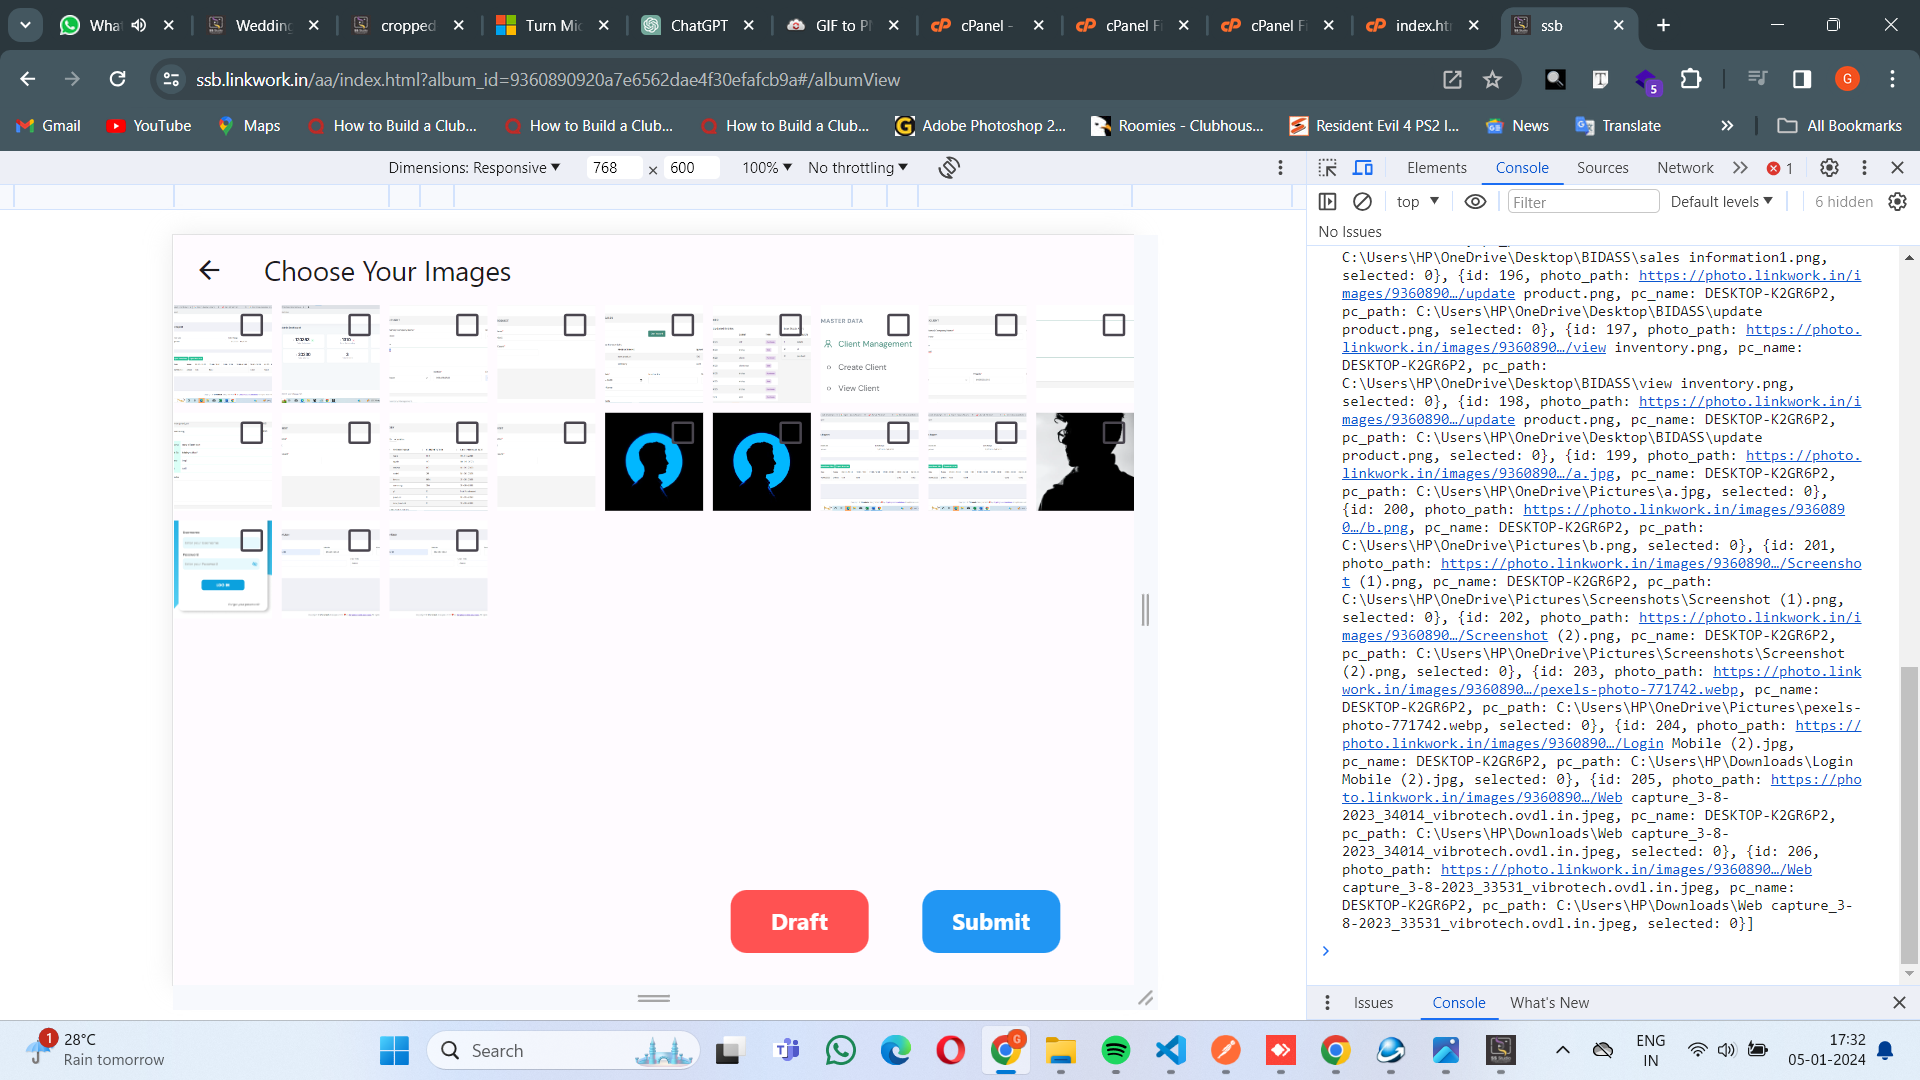This screenshot has height=1080, width=1920.
Task: Open the Dimensions: Responsive dropdown
Action: pyautogui.click(x=474, y=168)
